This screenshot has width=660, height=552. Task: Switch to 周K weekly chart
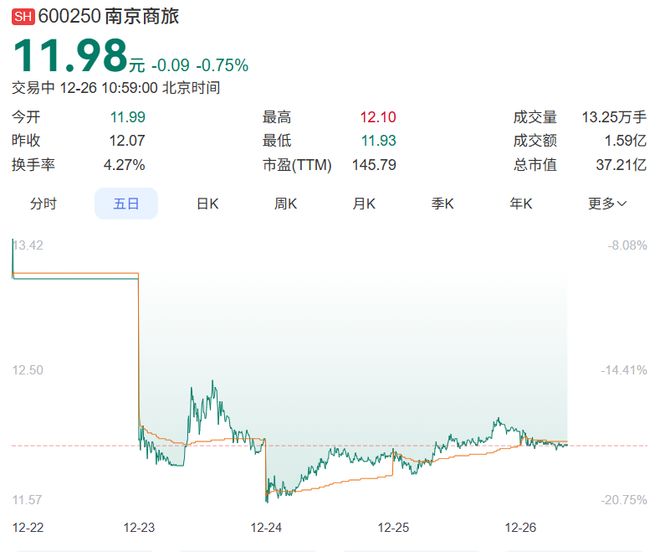click(286, 204)
